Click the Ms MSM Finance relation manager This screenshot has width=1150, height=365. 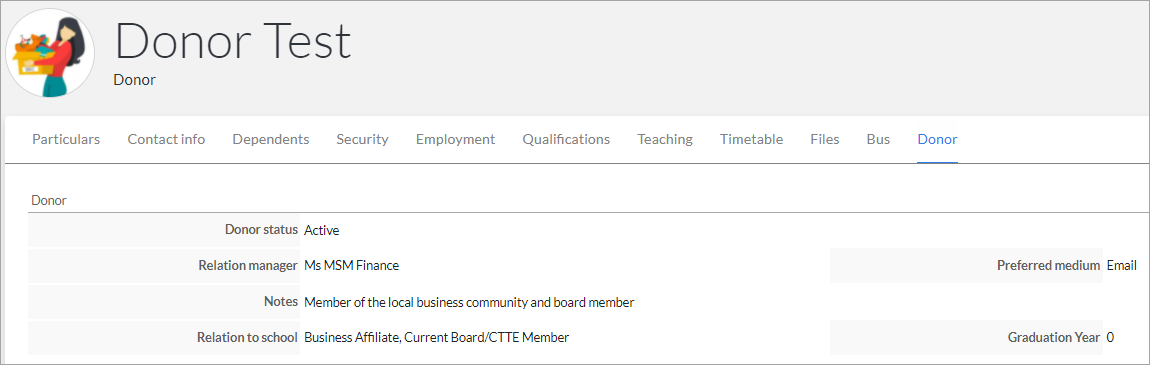pos(351,265)
